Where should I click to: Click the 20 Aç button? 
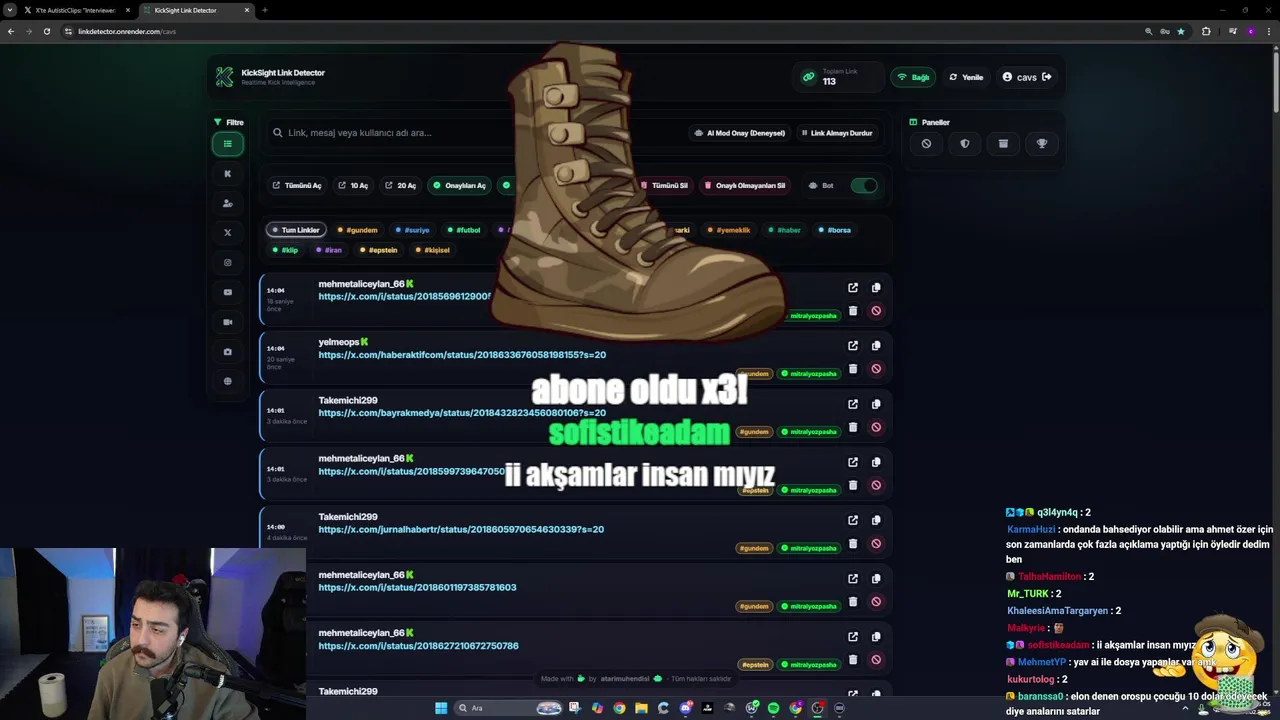[x=400, y=185]
